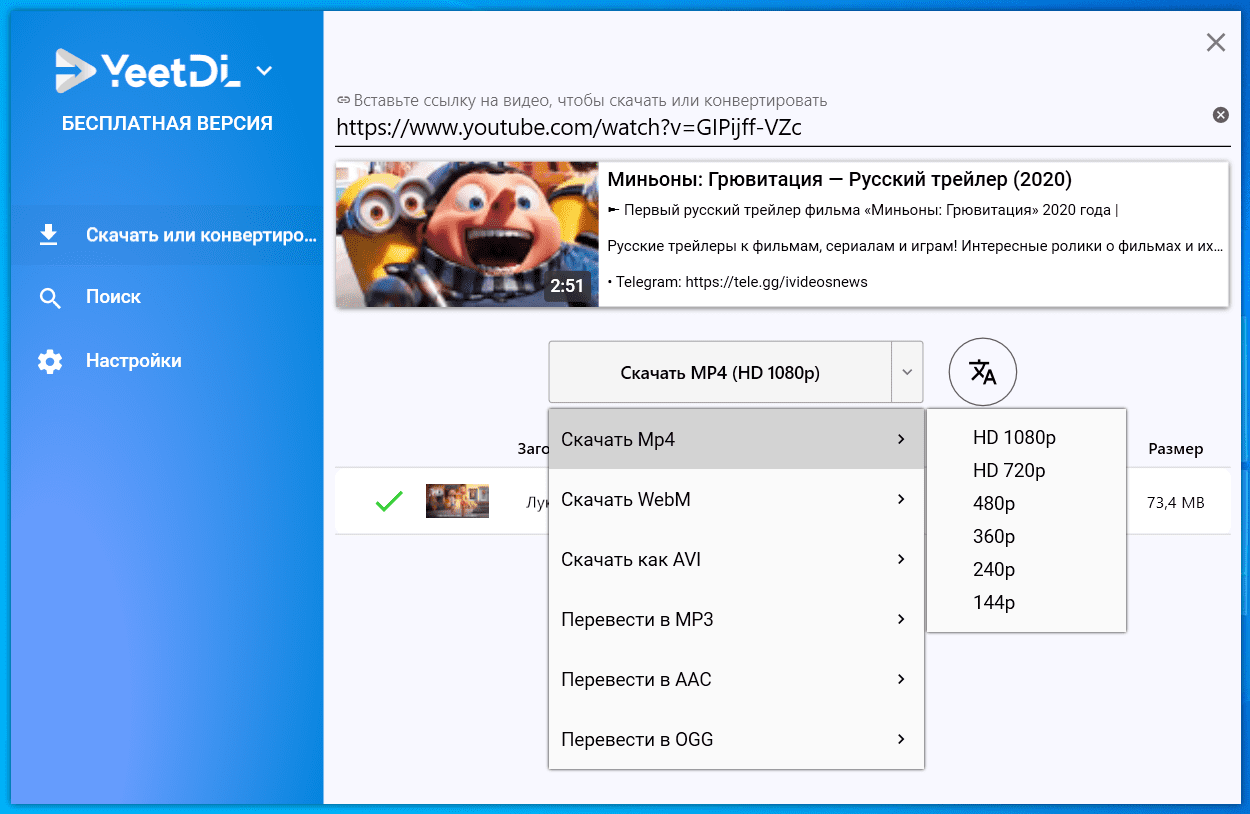Click the Размер column header
The image size is (1250, 814).
[x=1175, y=449]
